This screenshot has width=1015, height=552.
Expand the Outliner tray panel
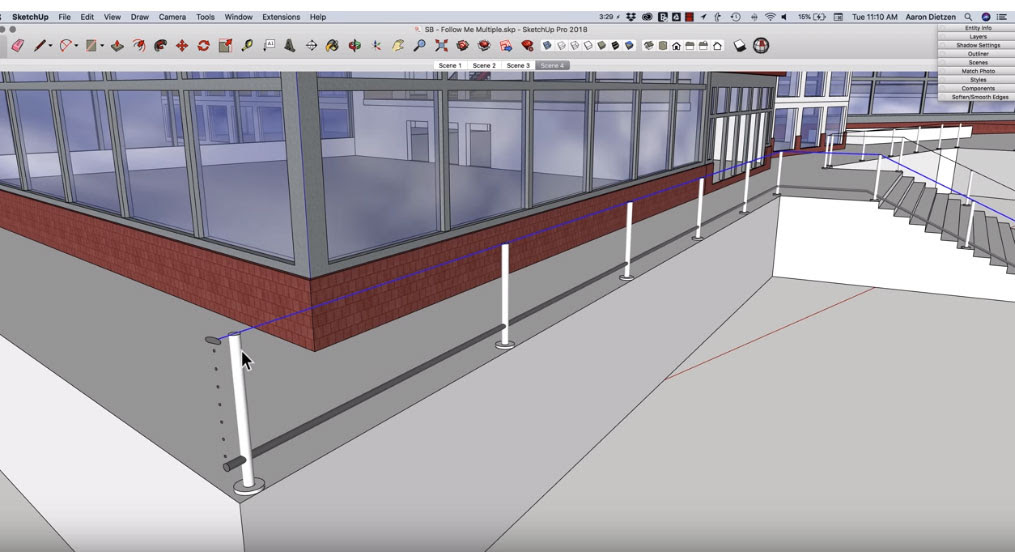(977, 54)
